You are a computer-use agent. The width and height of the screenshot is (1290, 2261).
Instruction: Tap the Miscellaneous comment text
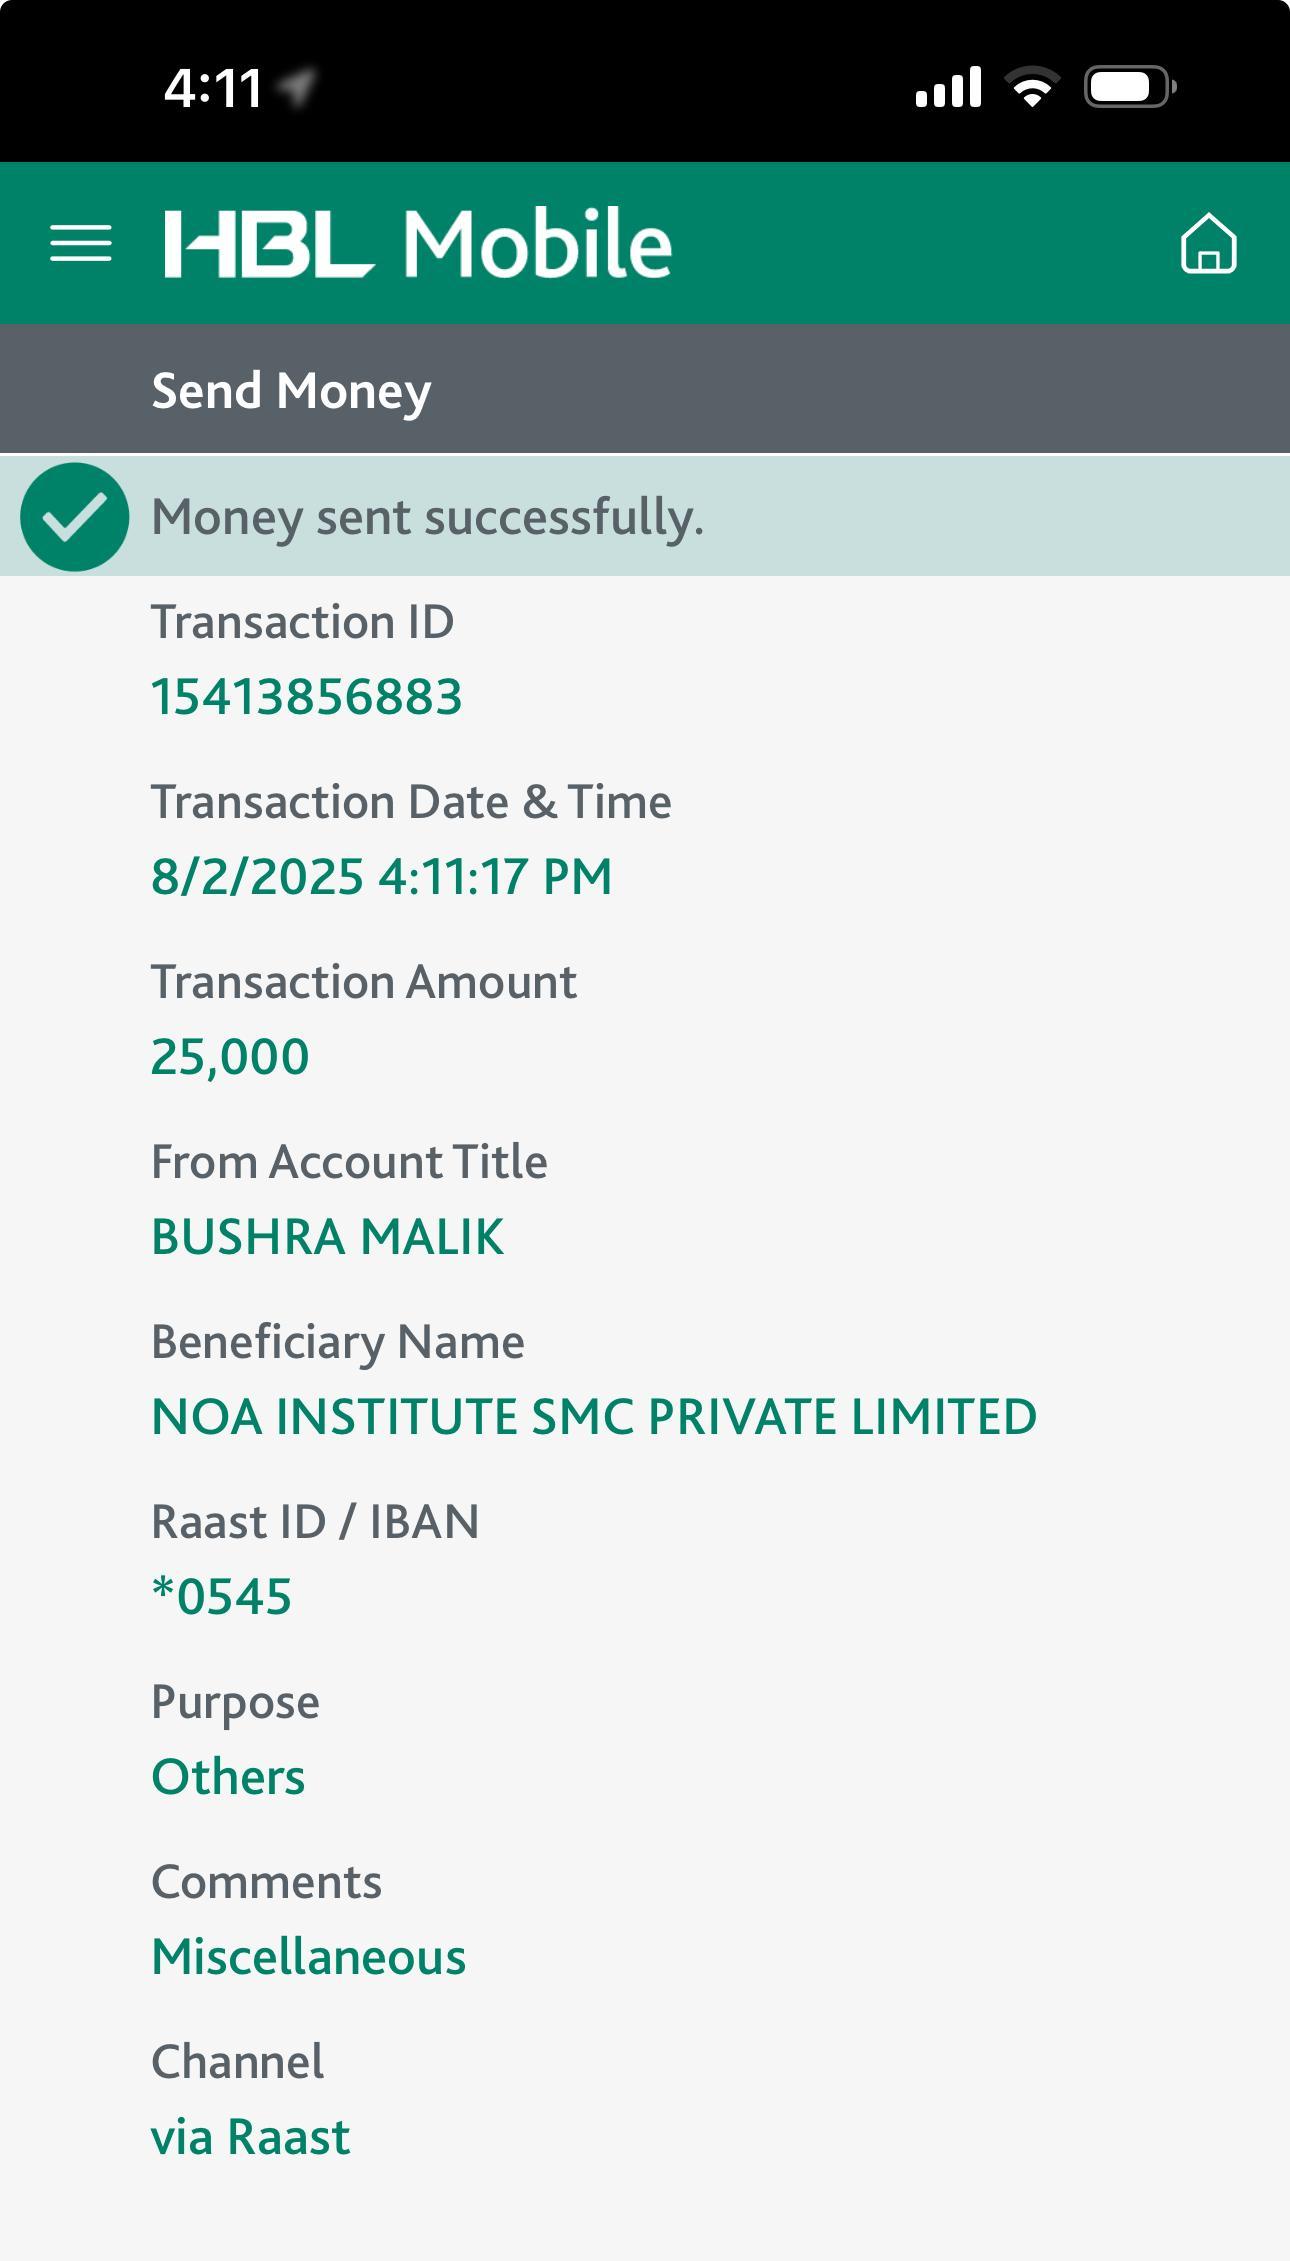(308, 1957)
